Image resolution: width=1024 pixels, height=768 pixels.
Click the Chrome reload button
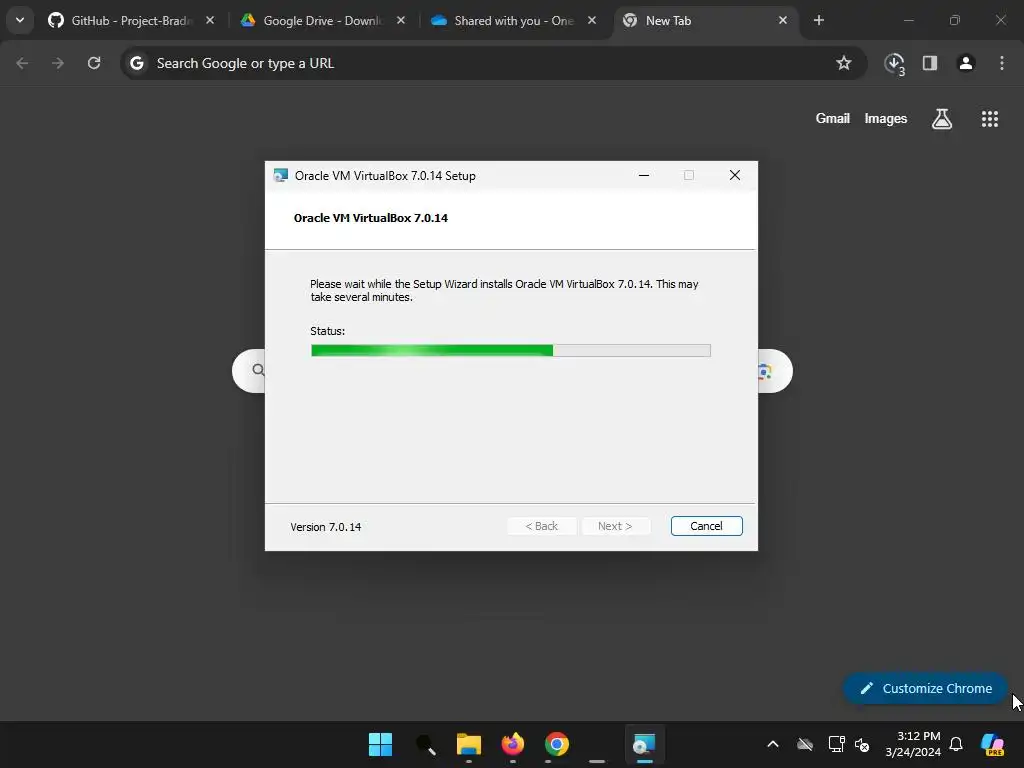(94, 63)
